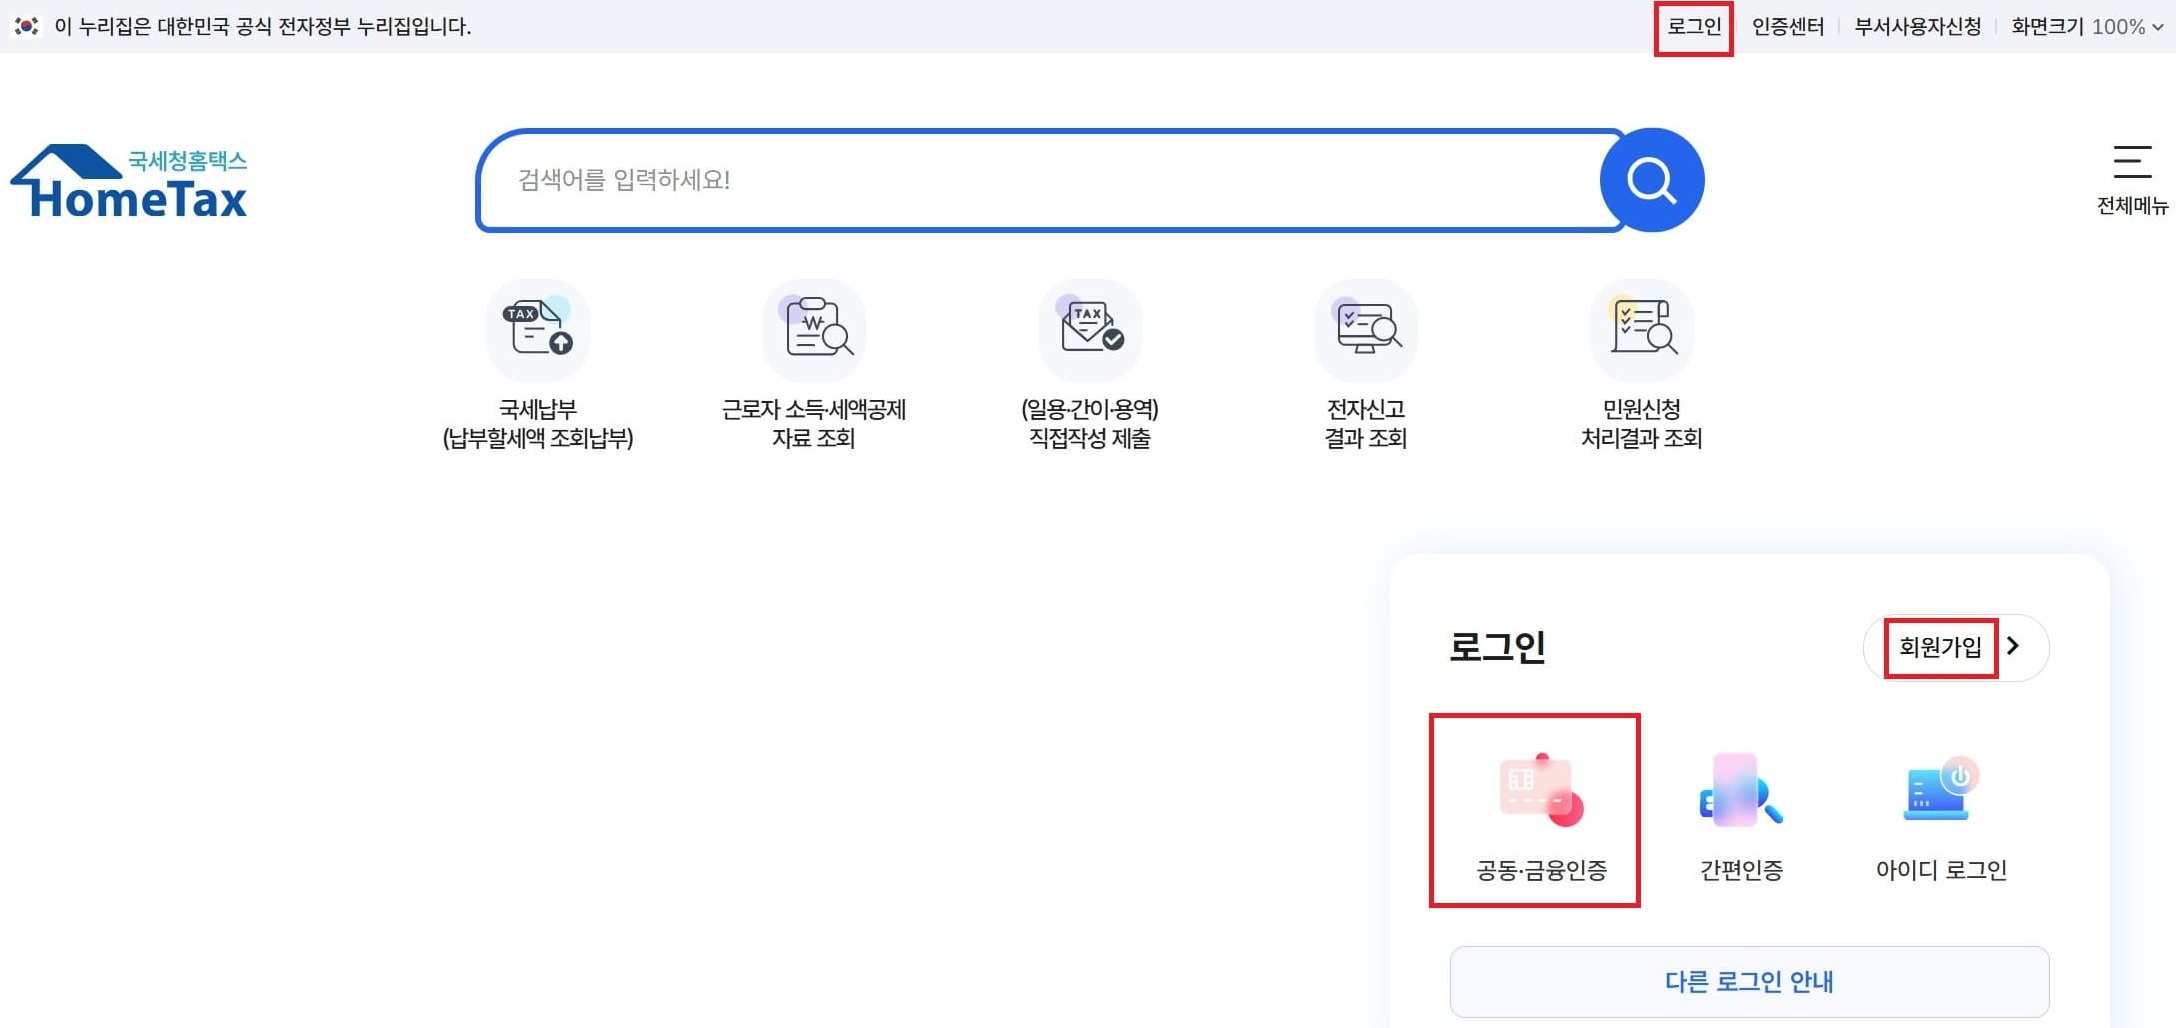Screen dimensions: 2176x1028
Task: Open 다른 로그인 안내 guidance
Action: coord(1747,981)
